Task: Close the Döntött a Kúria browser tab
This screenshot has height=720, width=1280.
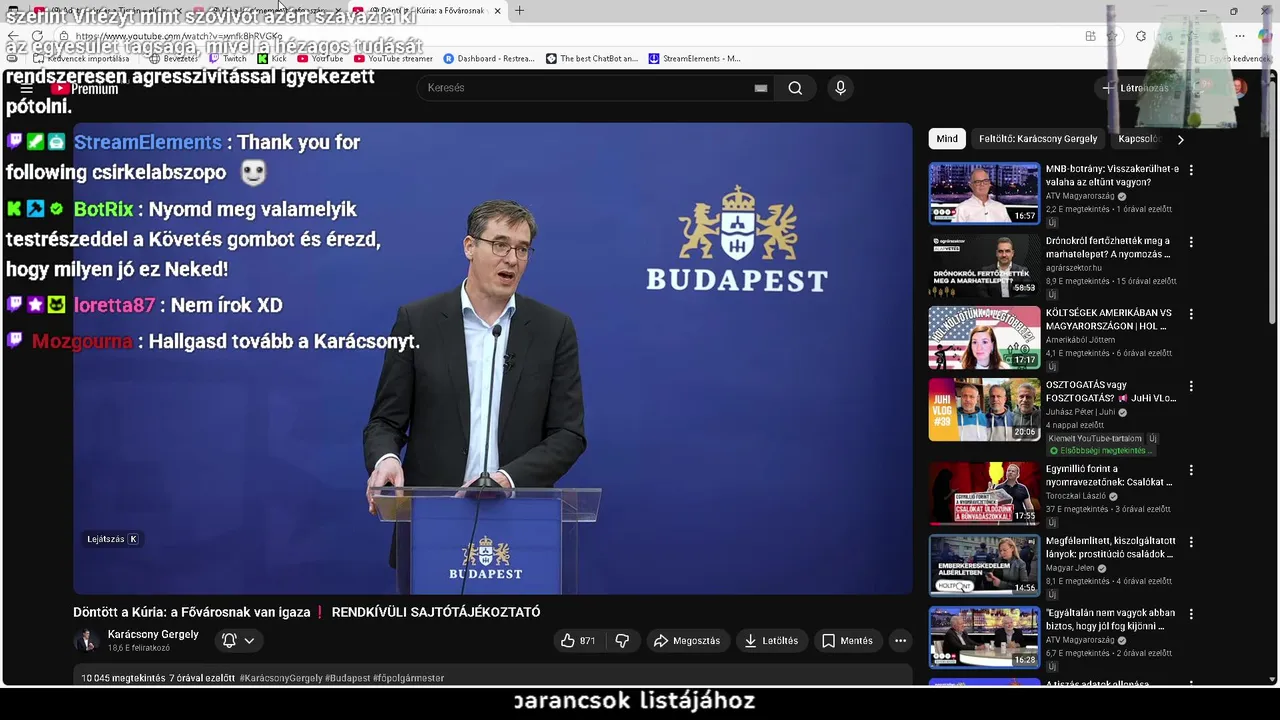Action: pos(497,11)
